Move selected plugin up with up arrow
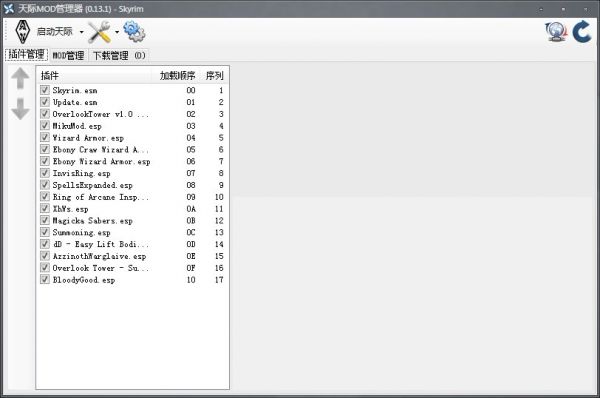Screen dimensions: 600x398 click(x=20, y=78)
